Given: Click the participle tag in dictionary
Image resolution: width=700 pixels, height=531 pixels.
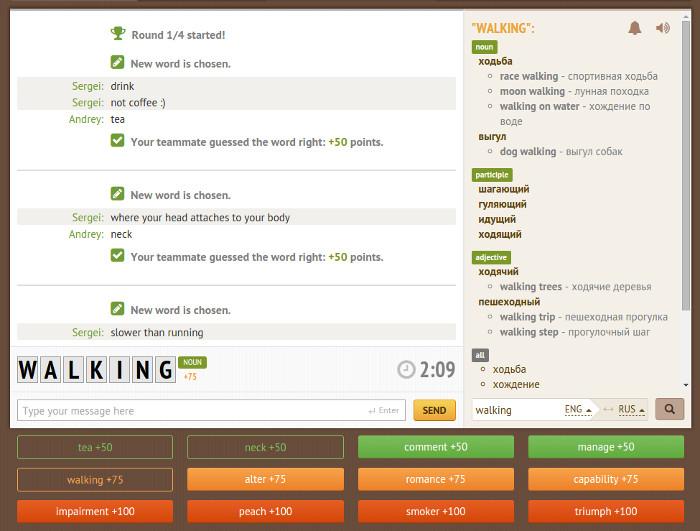Looking at the screenshot, I should click(492, 175).
